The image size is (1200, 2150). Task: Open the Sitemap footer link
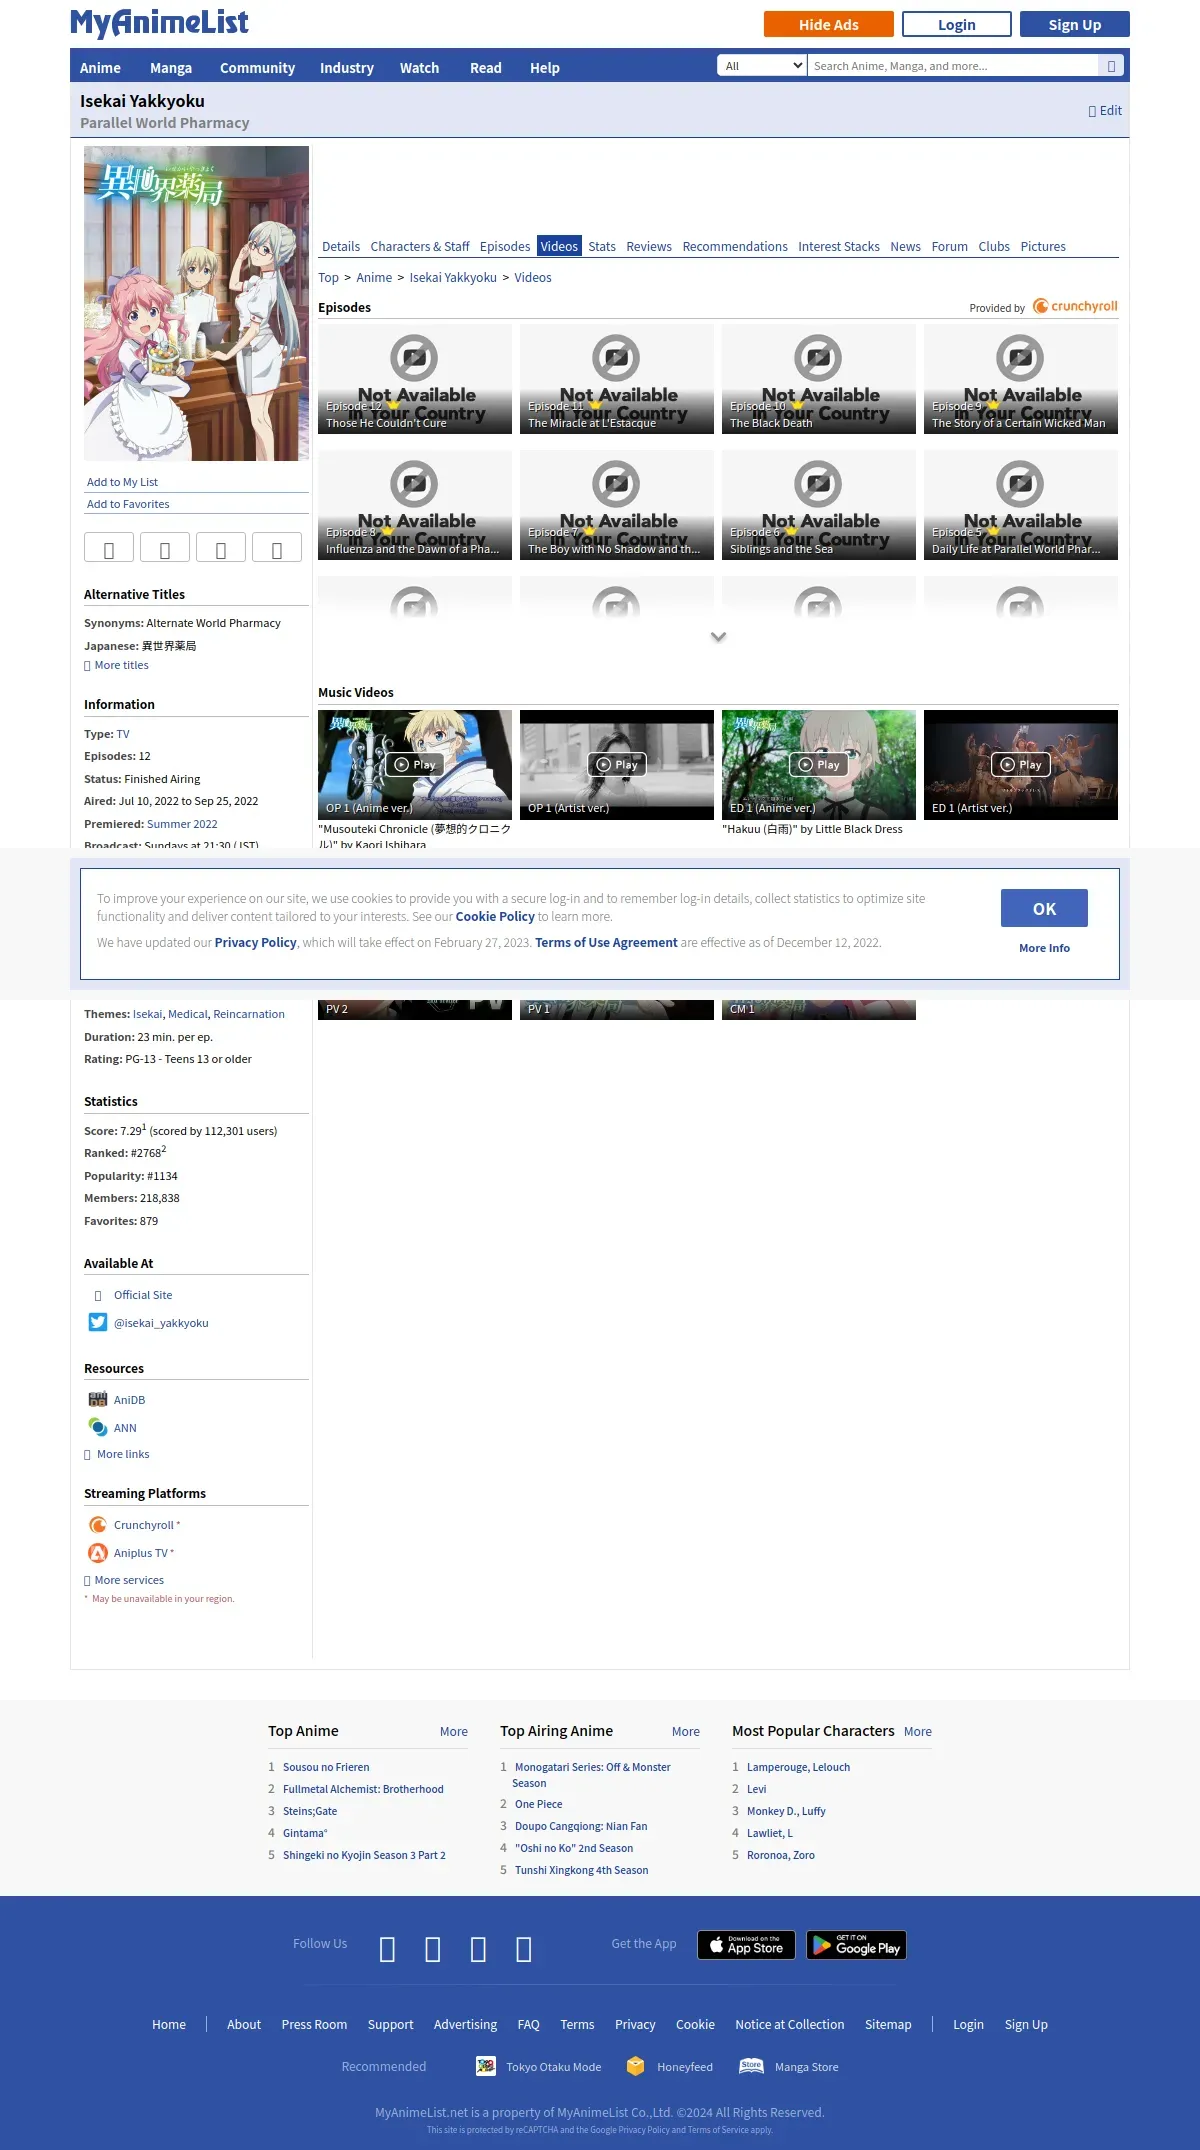click(x=888, y=2024)
